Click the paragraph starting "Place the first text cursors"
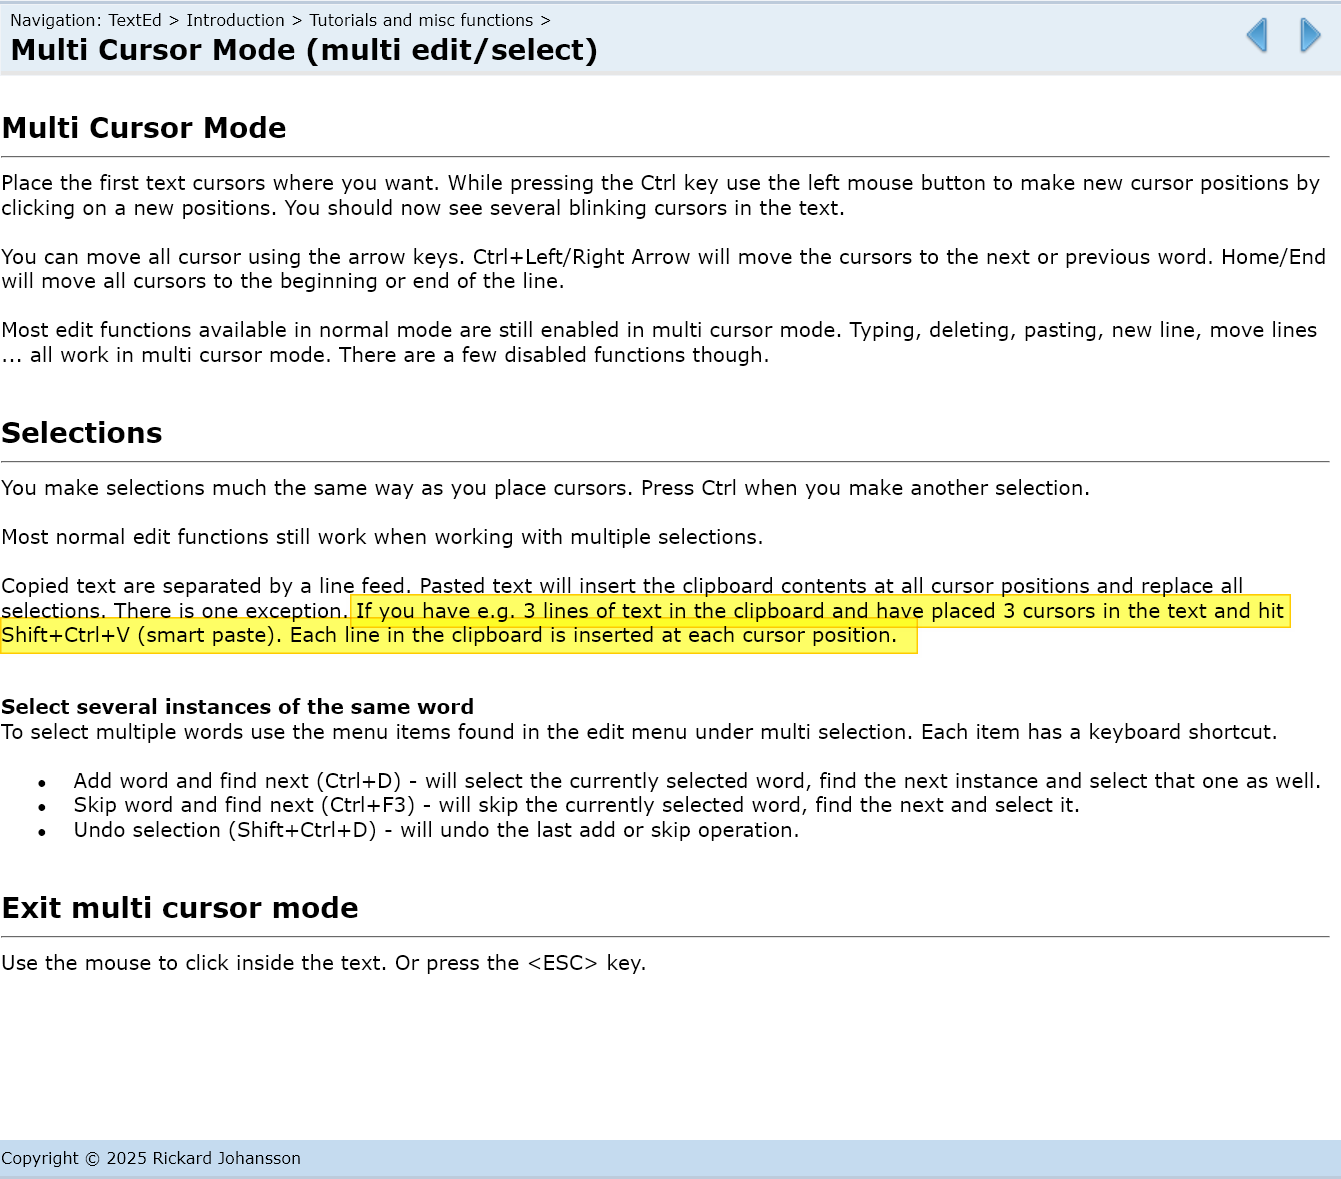1341x1179 pixels. [x=660, y=195]
